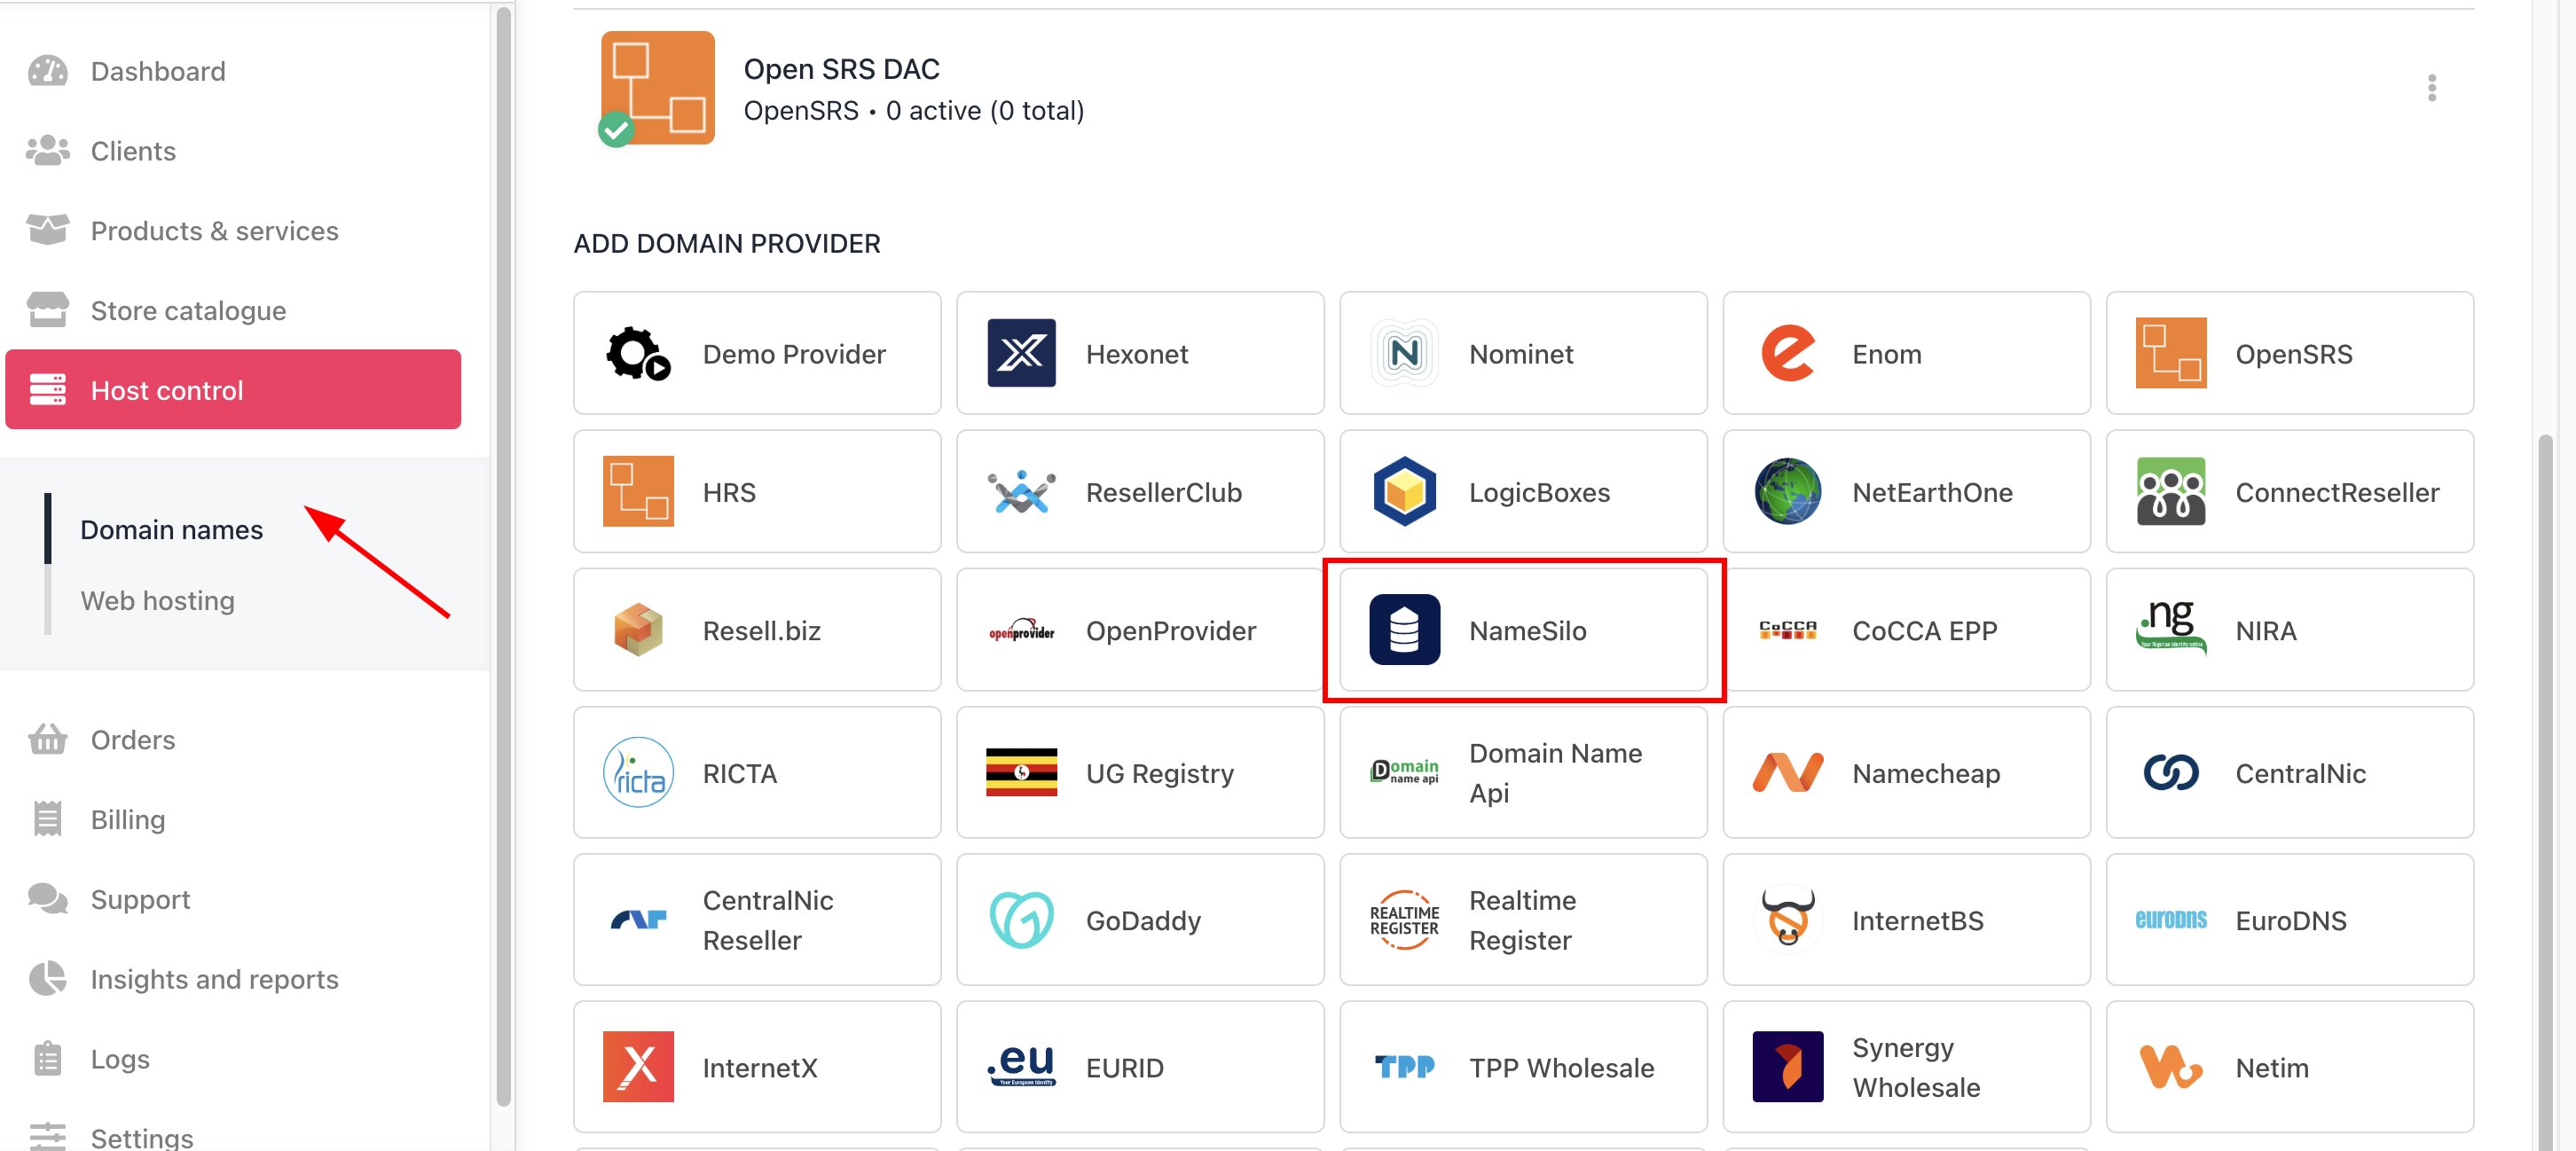Click the Support chat icon
Image resolution: width=2576 pixels, height=1151 pixels.
point(47,900)
